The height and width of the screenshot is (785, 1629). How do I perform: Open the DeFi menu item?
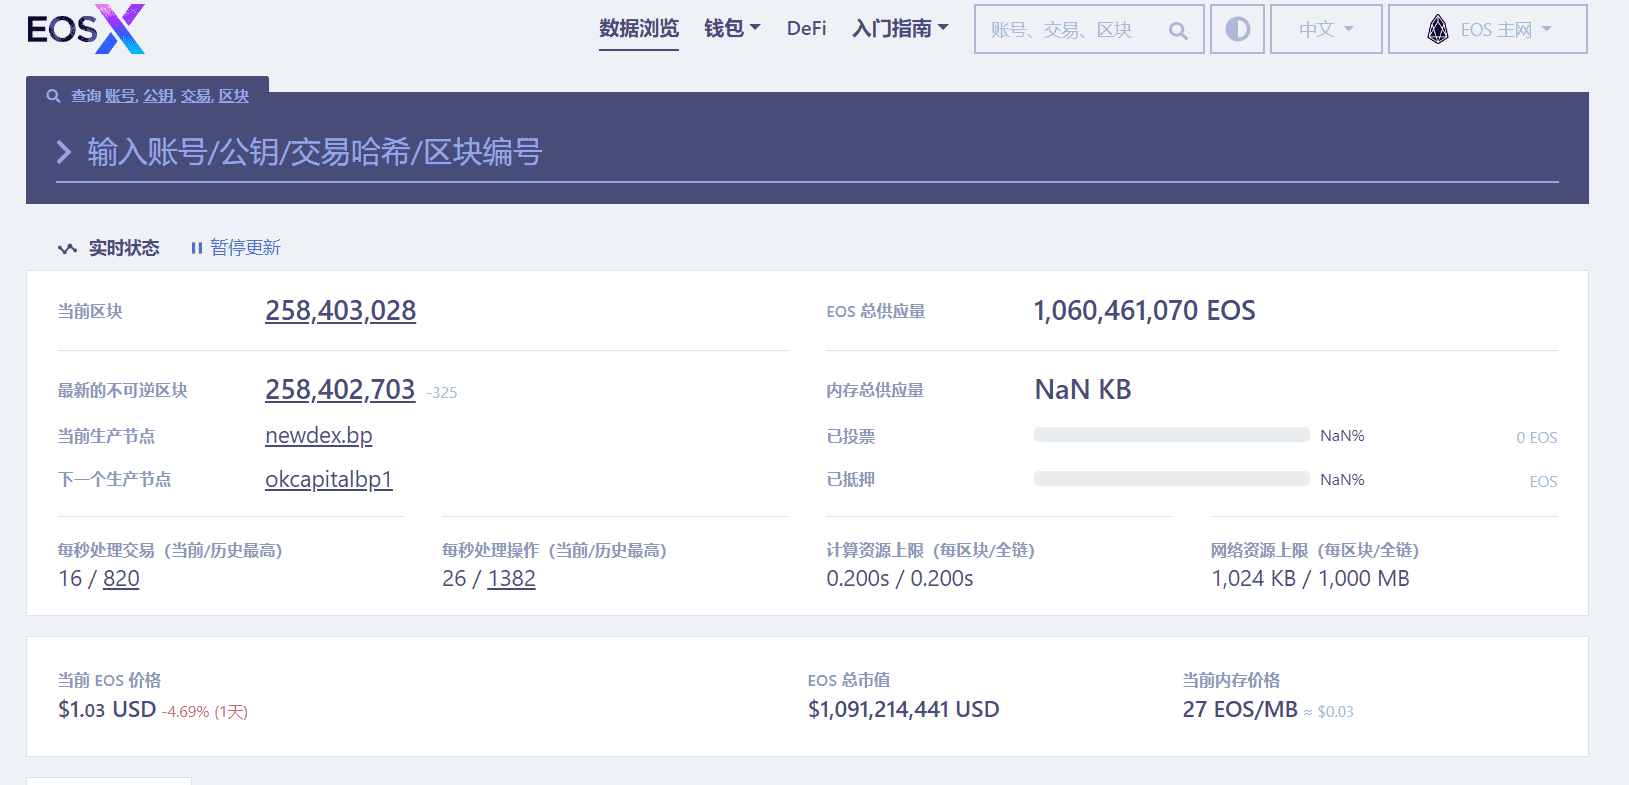[x=806, y=29]
